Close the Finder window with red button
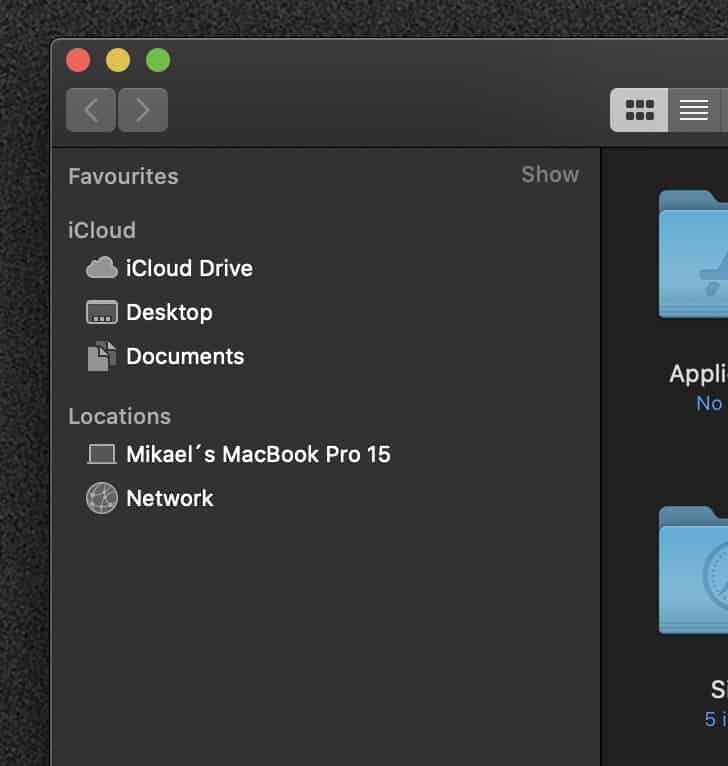The width and height of the screenshot is (728, 766). 78,61
